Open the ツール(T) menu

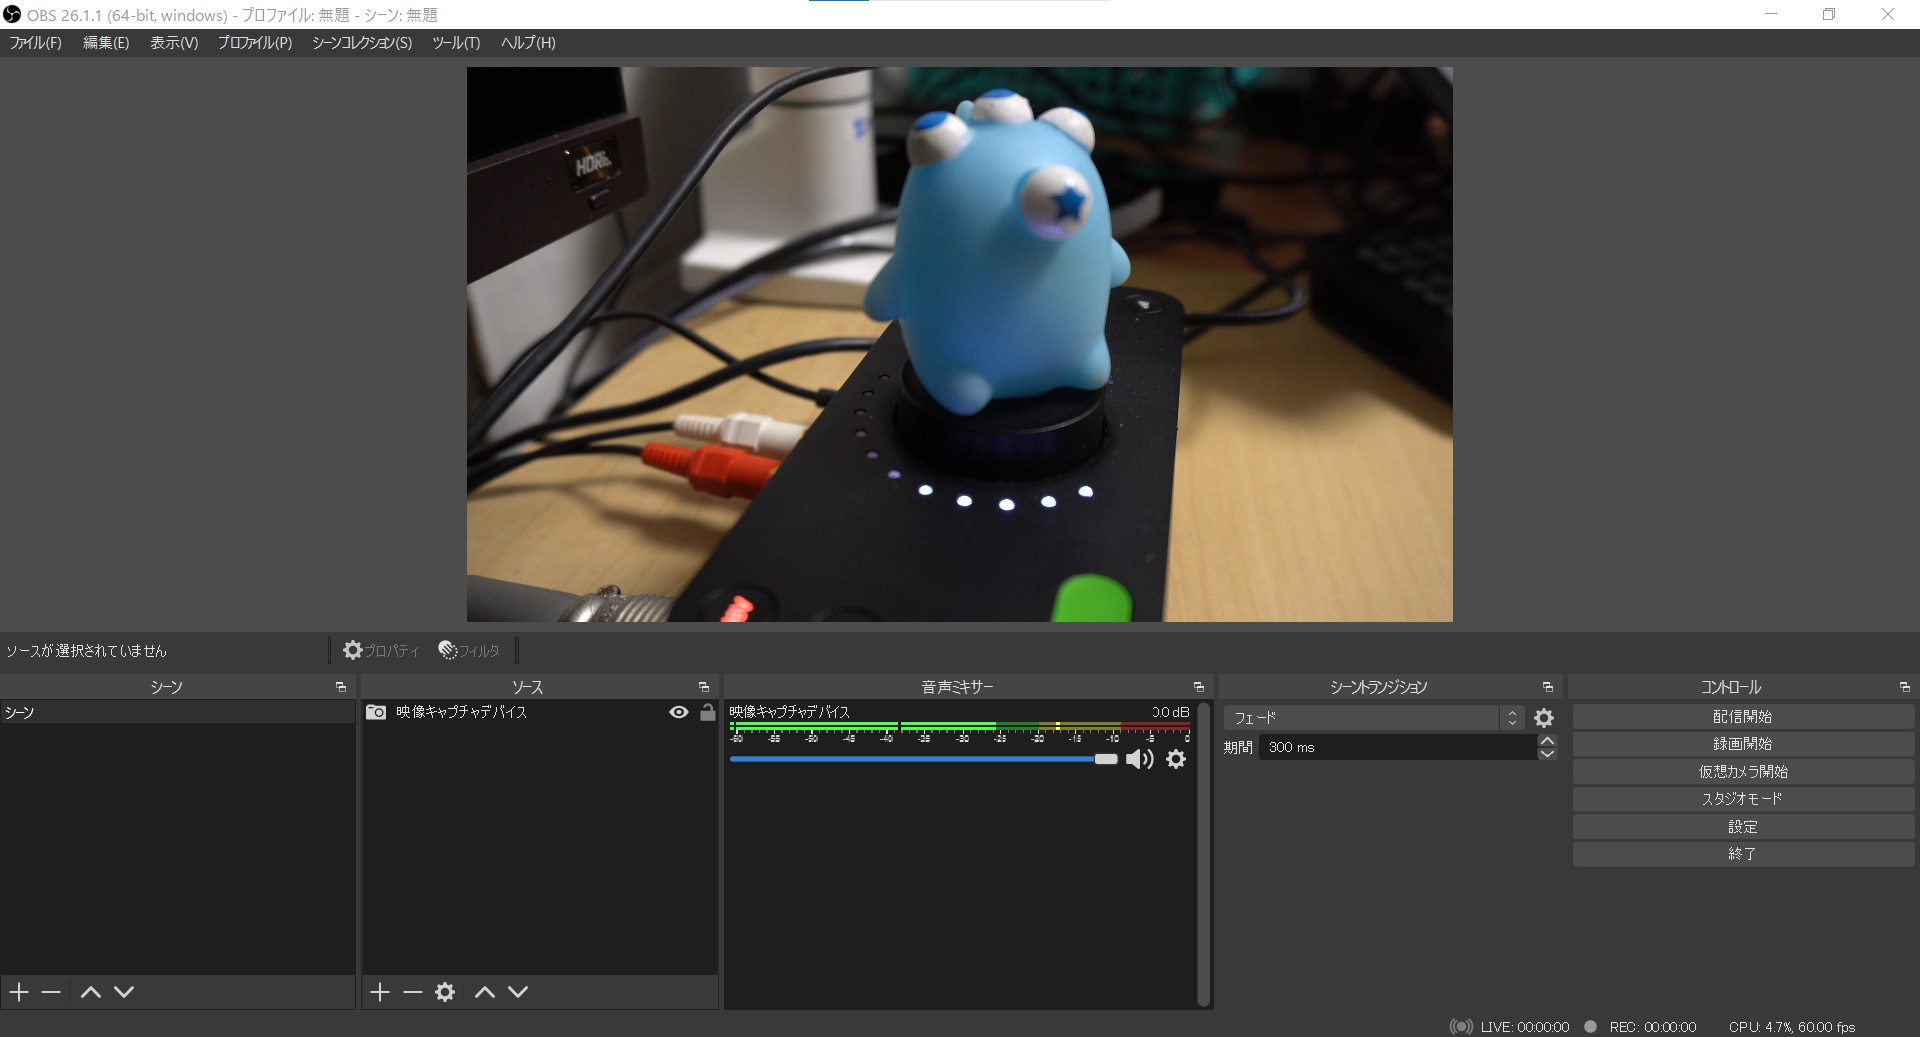pyautogui.click(x=455, y=43)
